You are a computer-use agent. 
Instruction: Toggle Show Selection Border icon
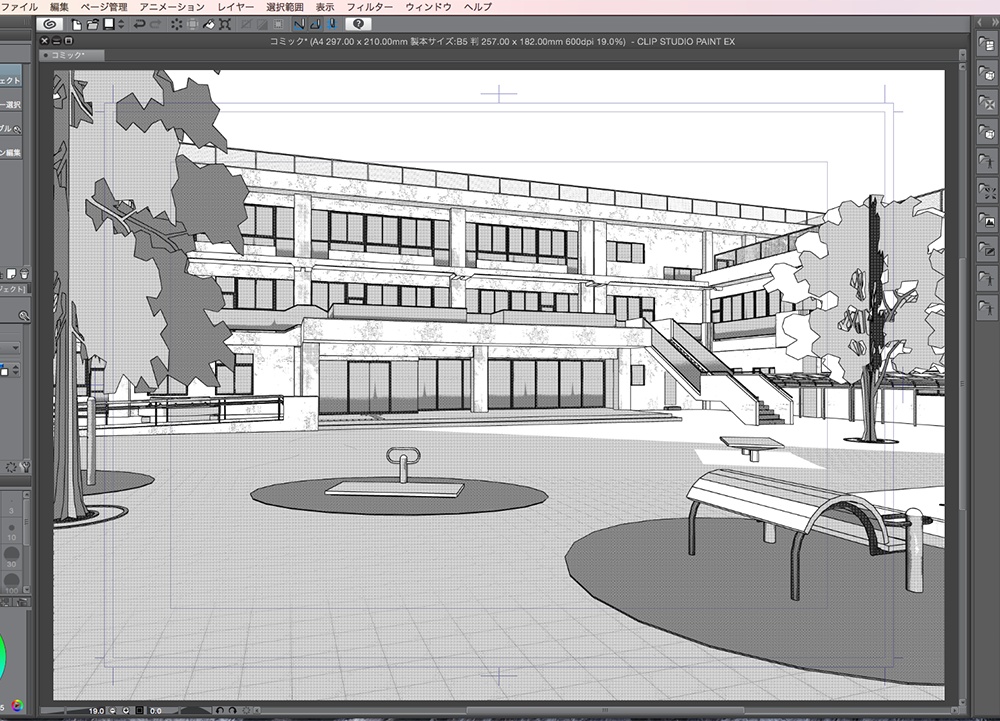tap(278, 24)
